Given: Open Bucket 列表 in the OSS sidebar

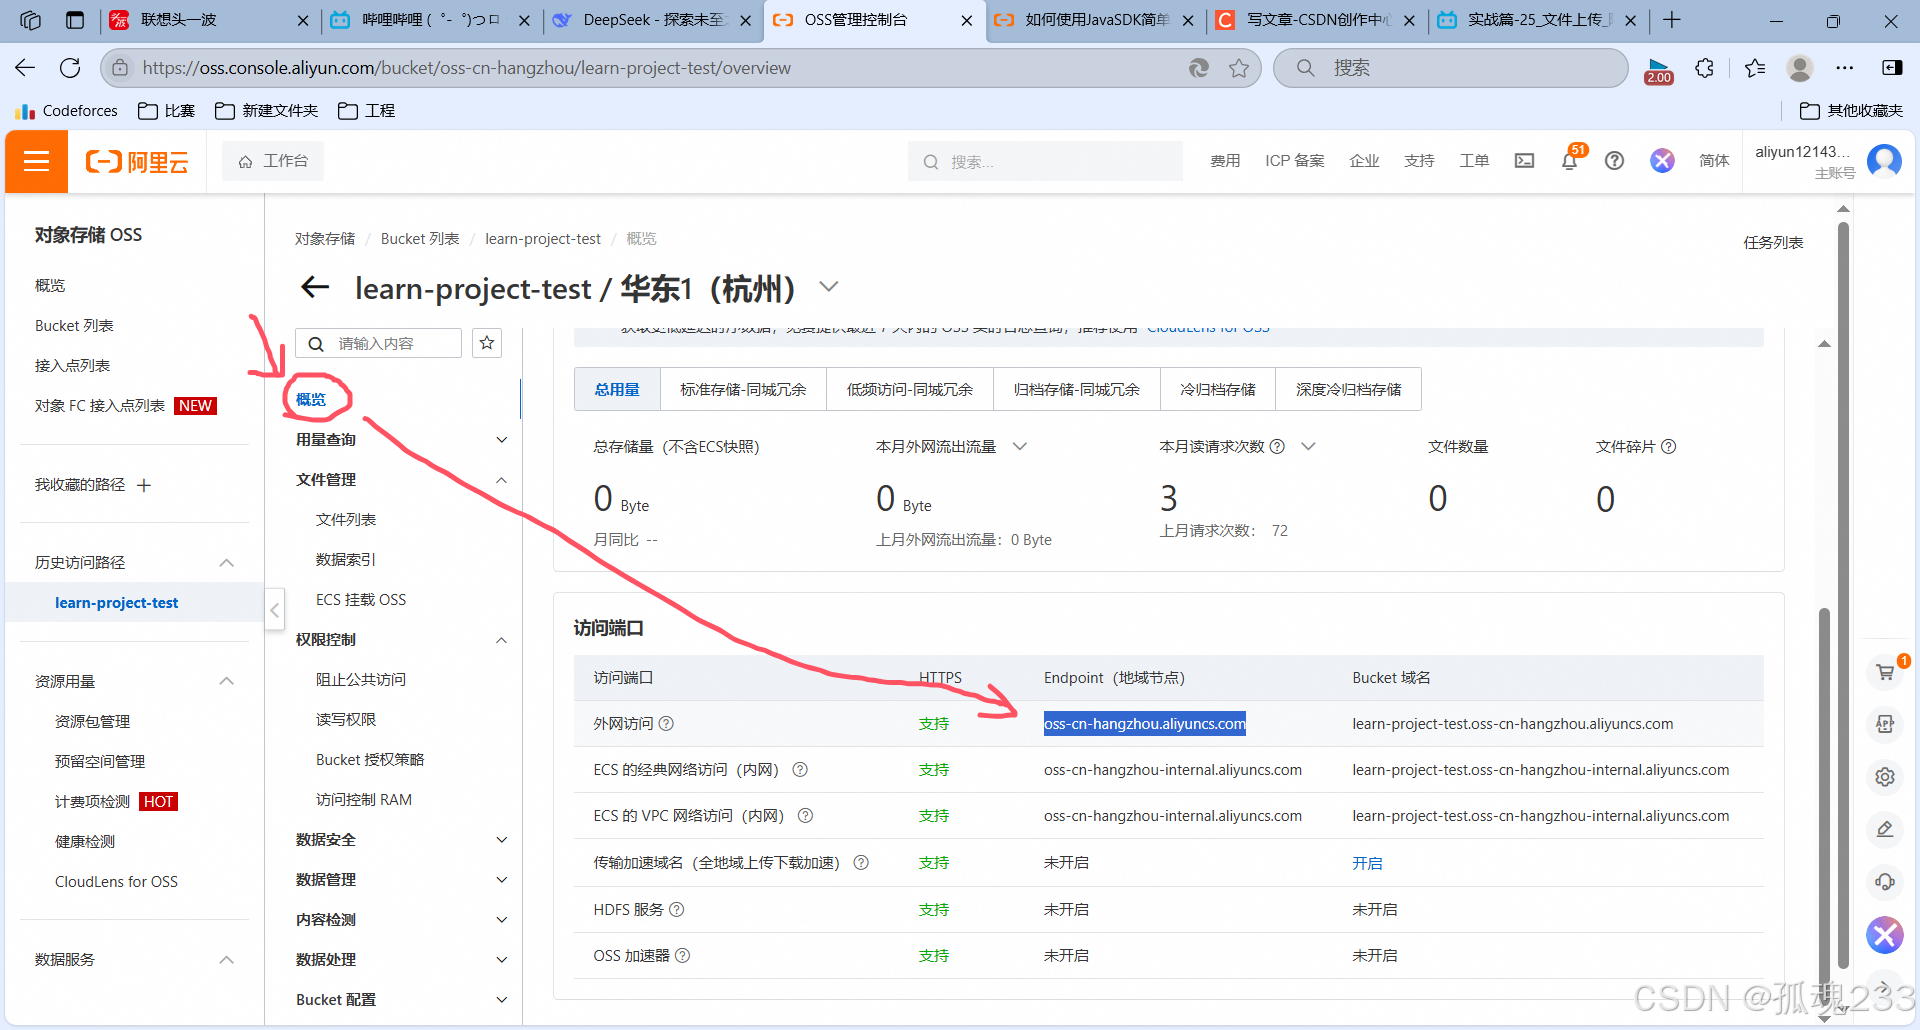Looking at the screenshot, I should pyautogui.click(x=74, y=326).
